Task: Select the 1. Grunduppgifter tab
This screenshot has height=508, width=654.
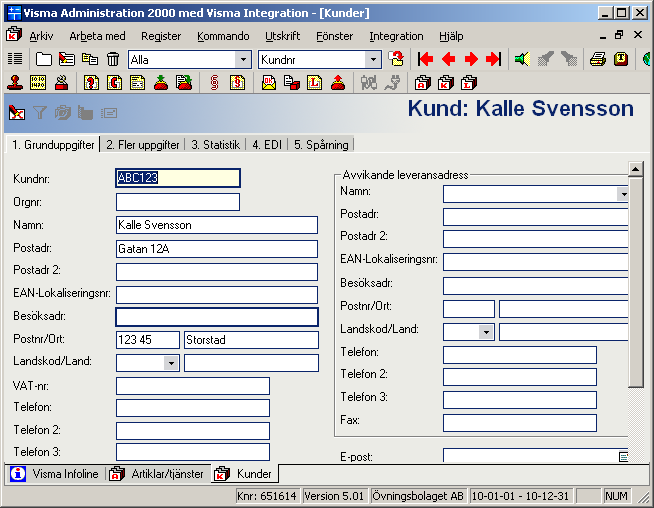Action: pos(53,145)
